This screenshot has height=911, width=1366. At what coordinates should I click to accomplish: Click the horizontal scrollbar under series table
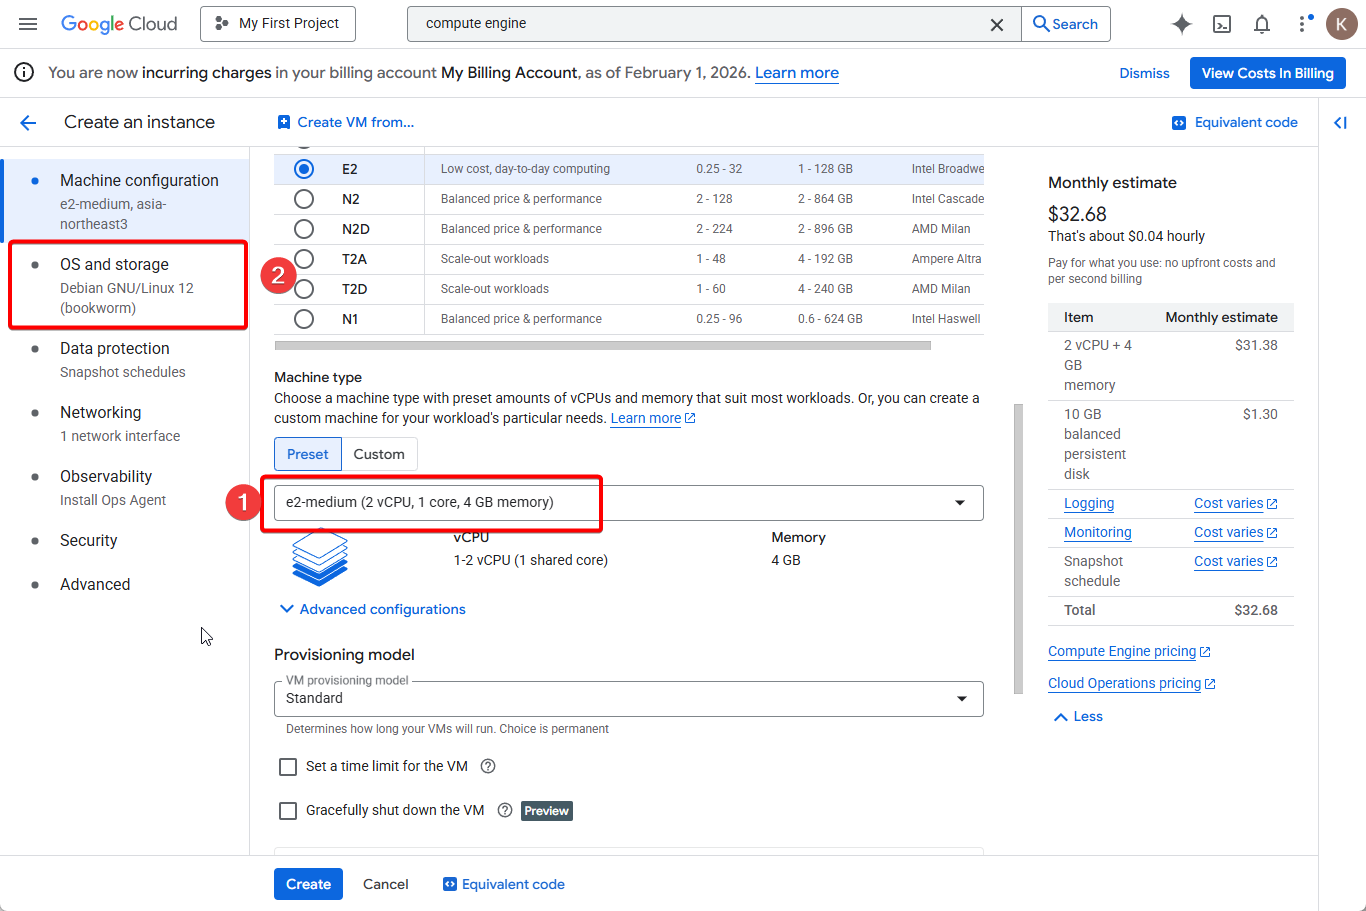(x=602, y=346)
